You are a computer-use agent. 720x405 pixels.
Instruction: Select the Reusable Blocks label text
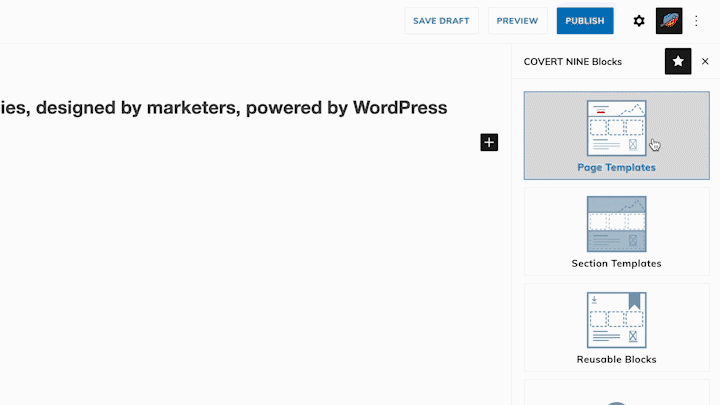(616, 360)
